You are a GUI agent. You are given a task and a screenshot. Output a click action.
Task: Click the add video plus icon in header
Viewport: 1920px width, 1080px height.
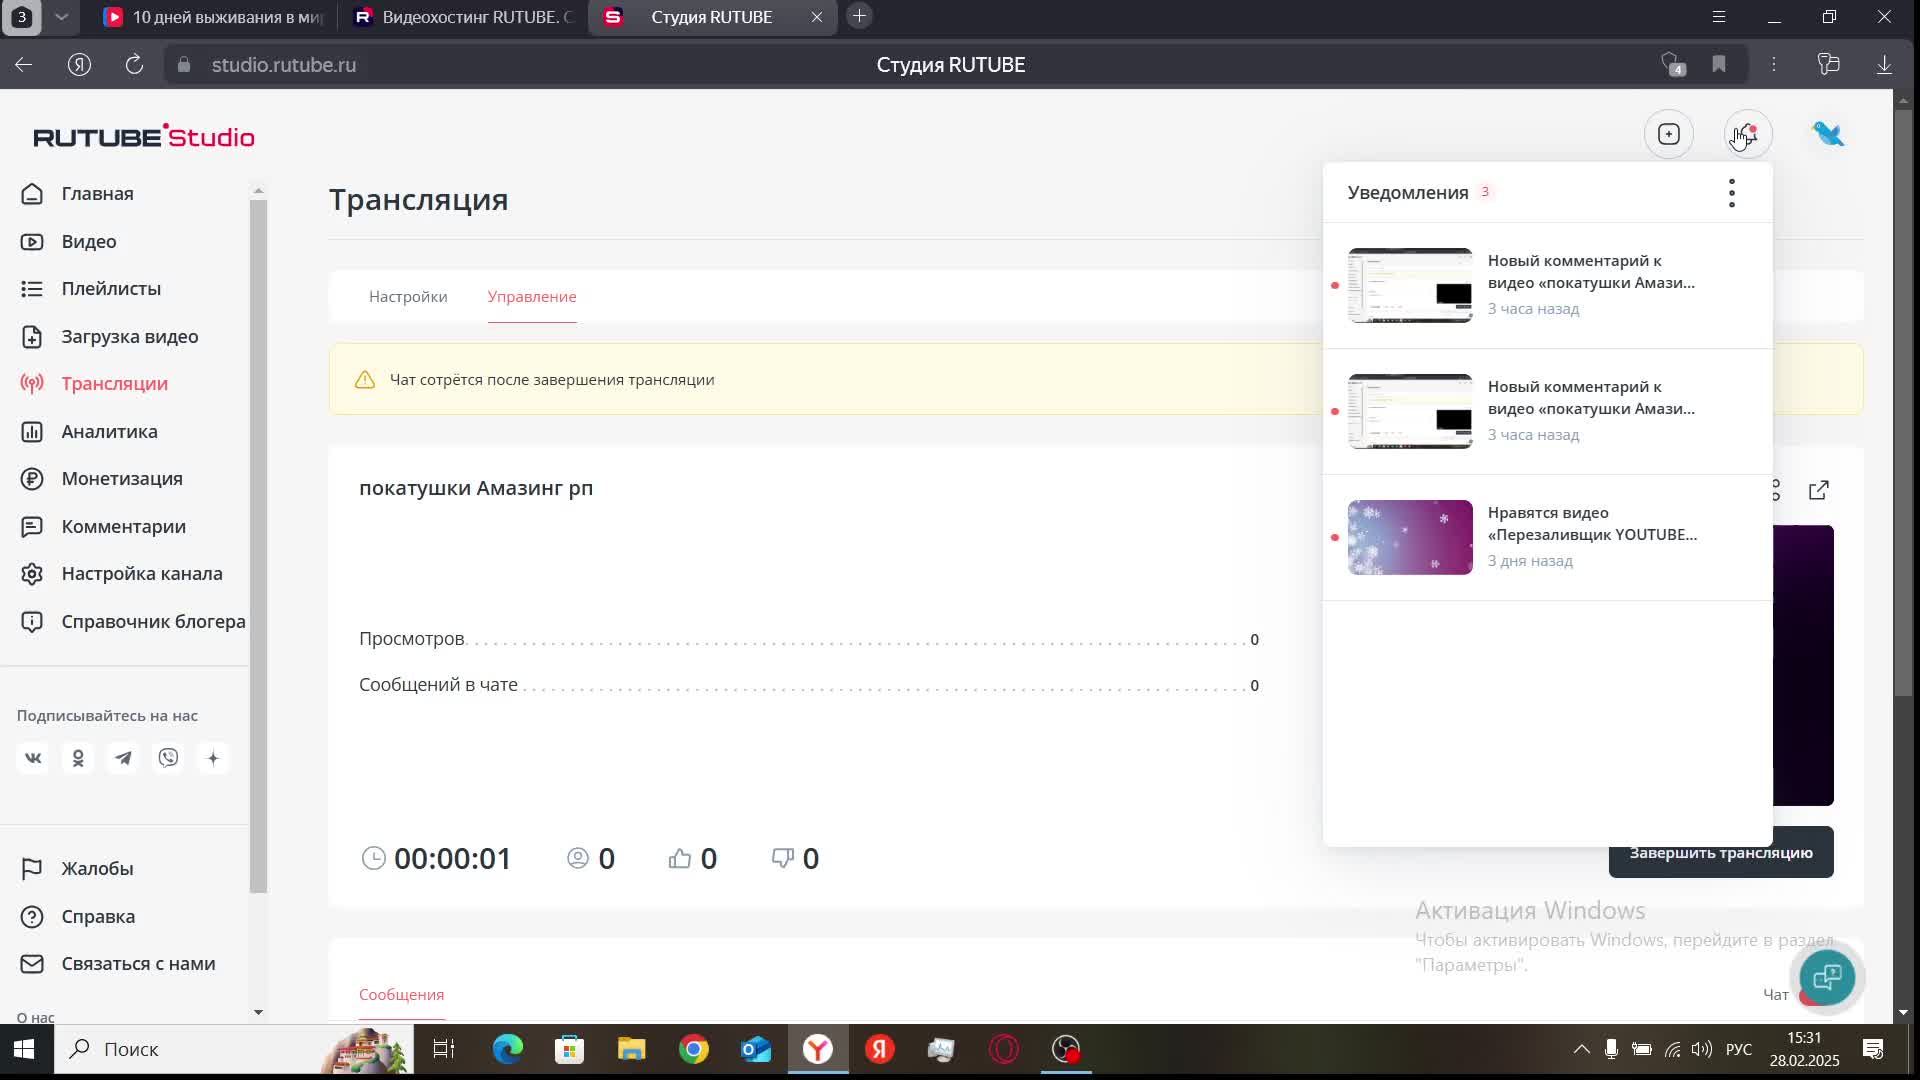click(1668, 135)
